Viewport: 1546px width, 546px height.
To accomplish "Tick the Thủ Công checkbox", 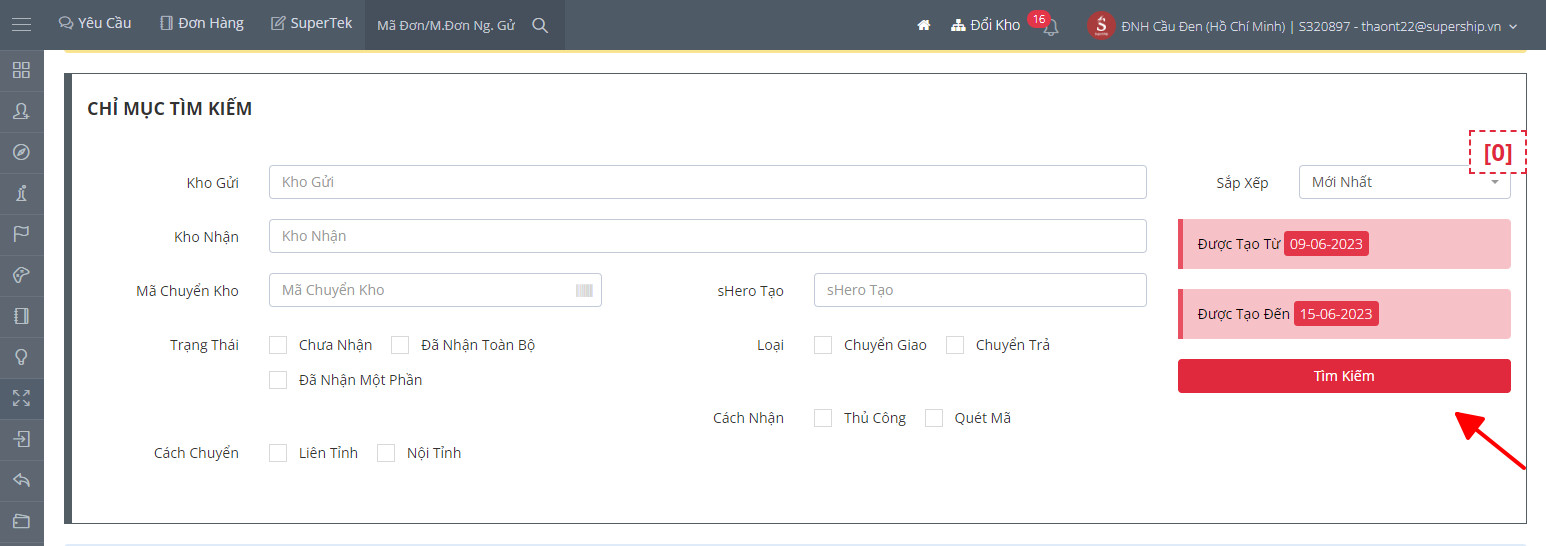I will (823, 418).
